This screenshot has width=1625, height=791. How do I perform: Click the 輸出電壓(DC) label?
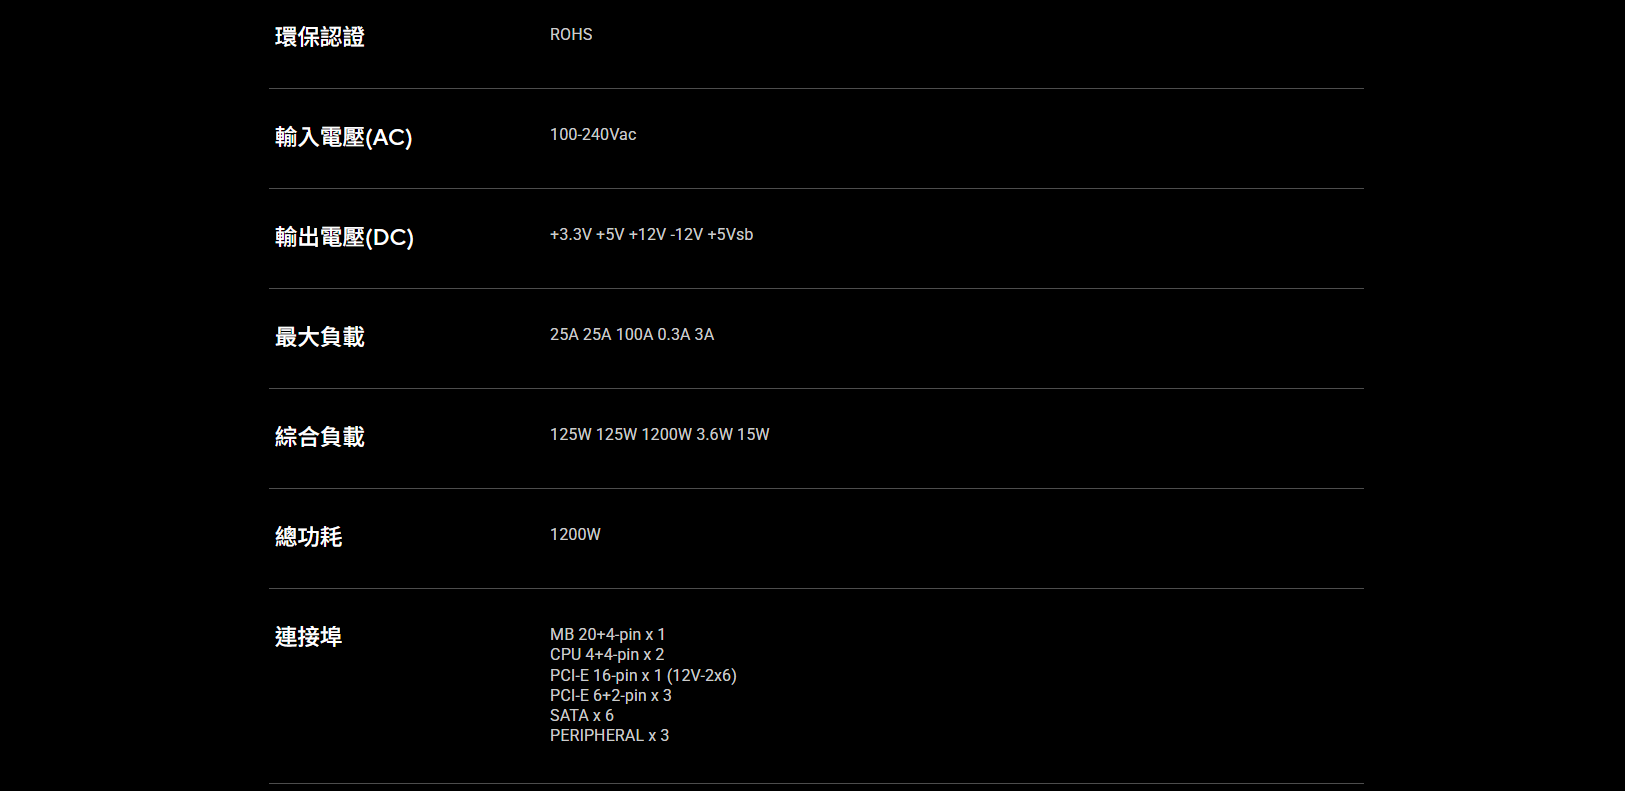344,237
